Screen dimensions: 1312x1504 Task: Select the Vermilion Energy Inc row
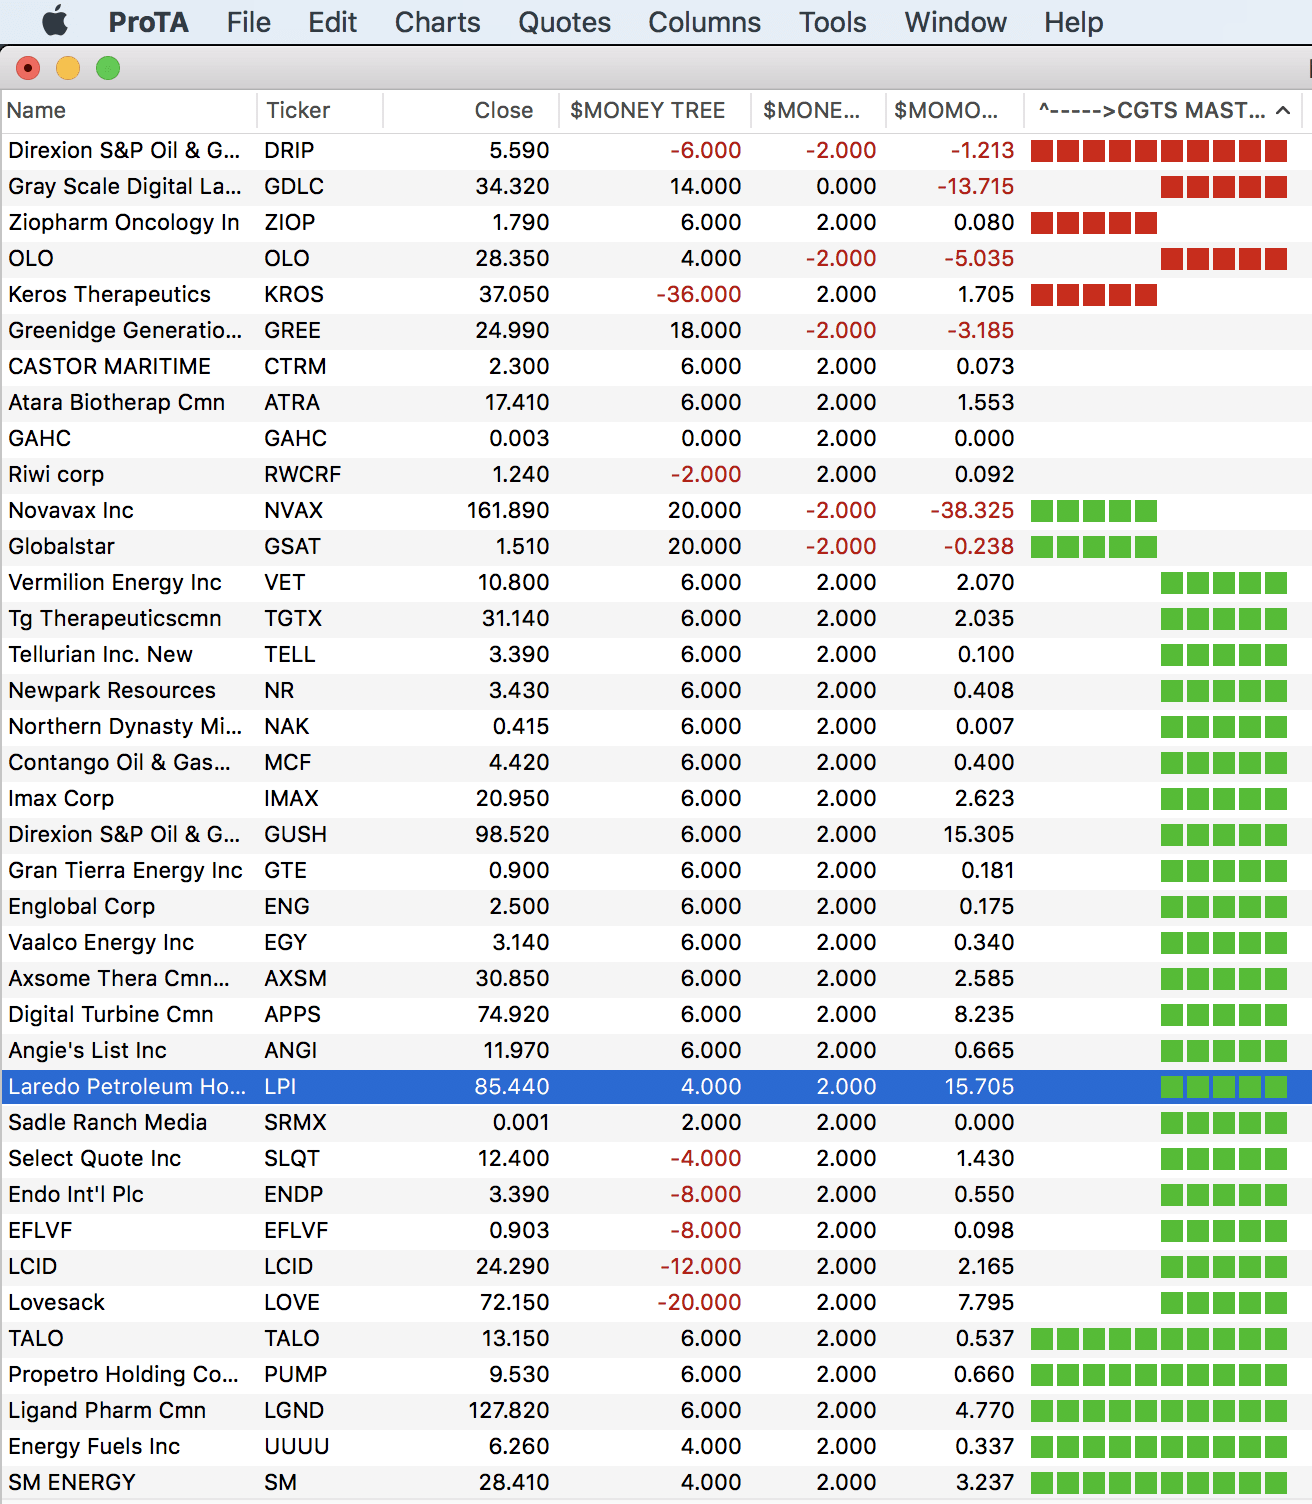tap(656, 583)
